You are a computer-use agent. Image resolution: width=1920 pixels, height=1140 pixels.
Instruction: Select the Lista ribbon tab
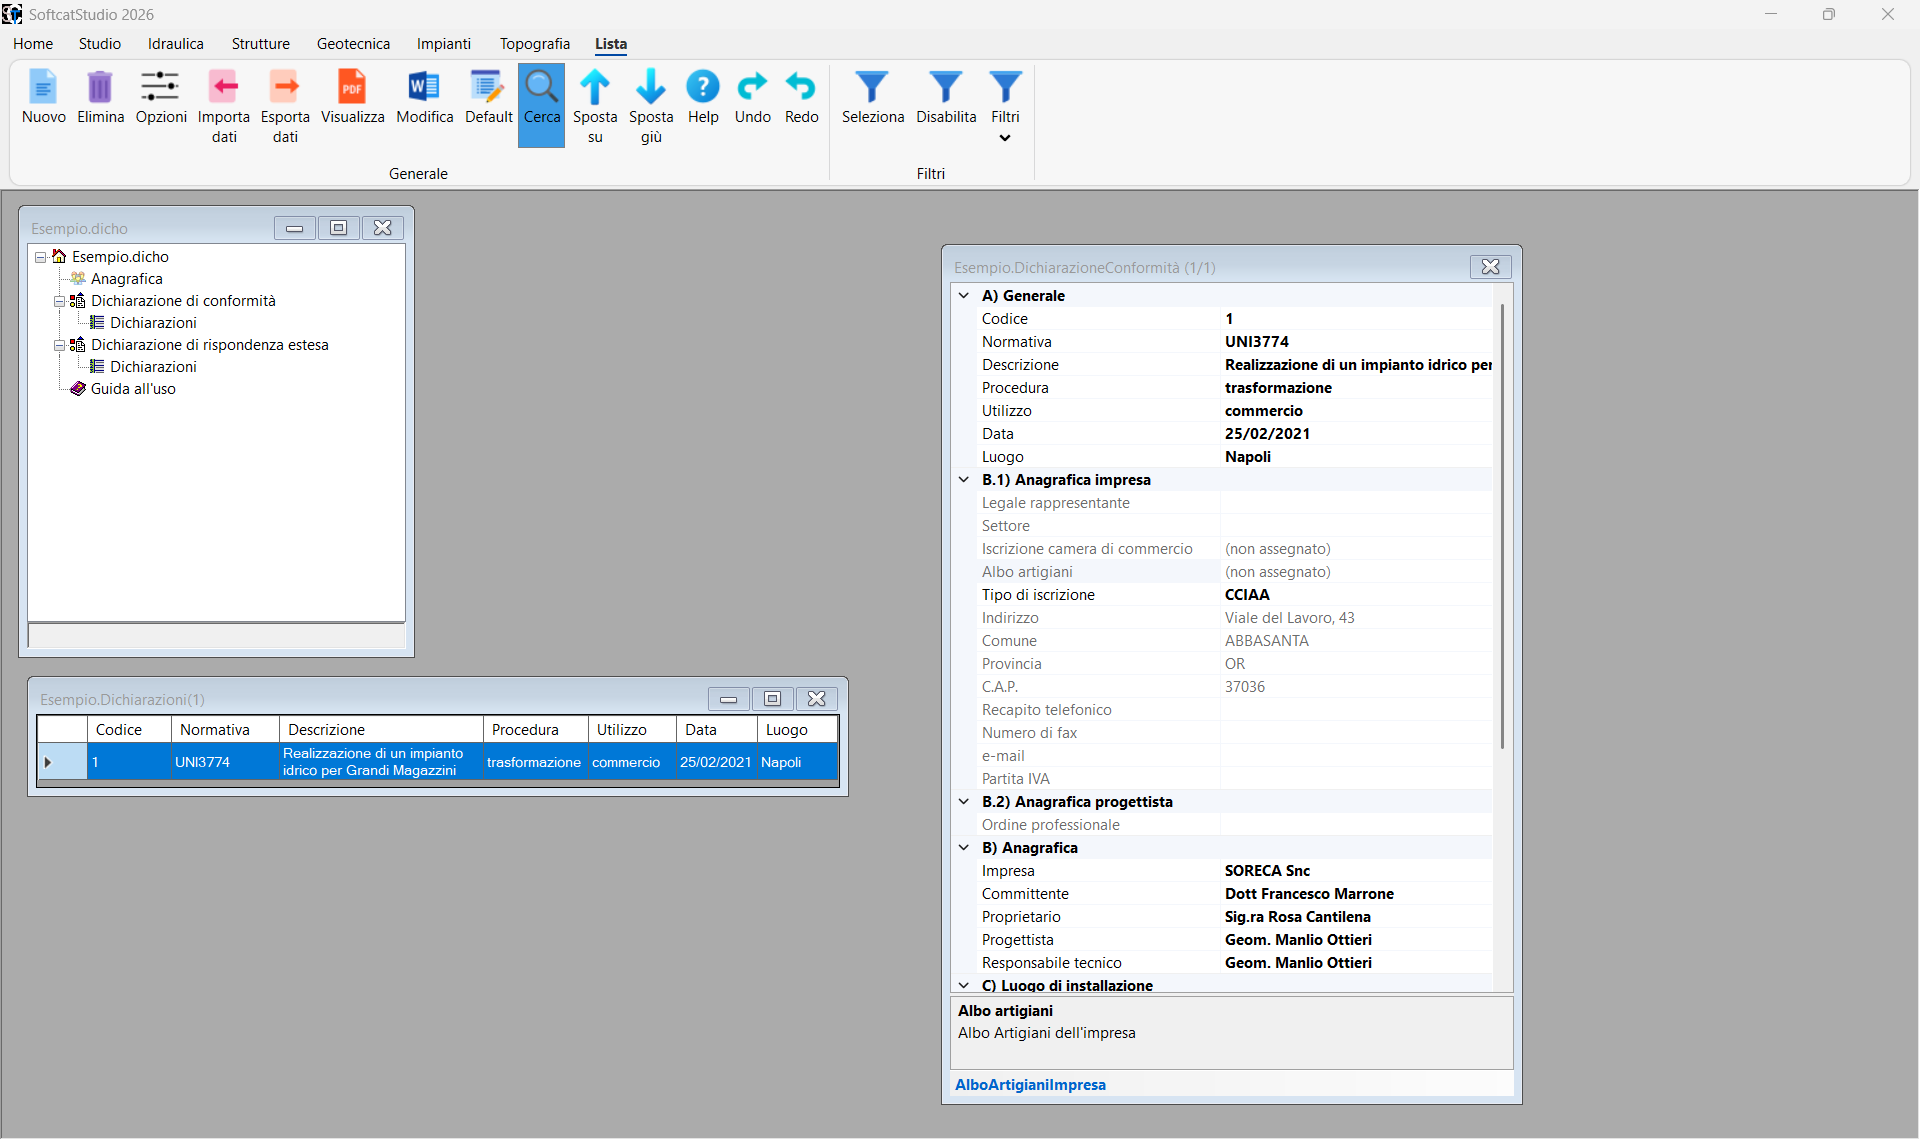coord(611,44)
